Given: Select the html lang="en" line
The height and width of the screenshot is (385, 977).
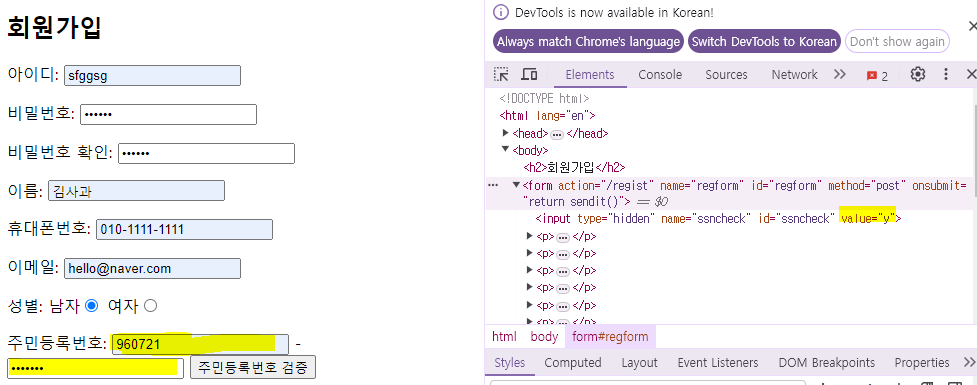Looking at the screenshot, I should tap(548, 115).
